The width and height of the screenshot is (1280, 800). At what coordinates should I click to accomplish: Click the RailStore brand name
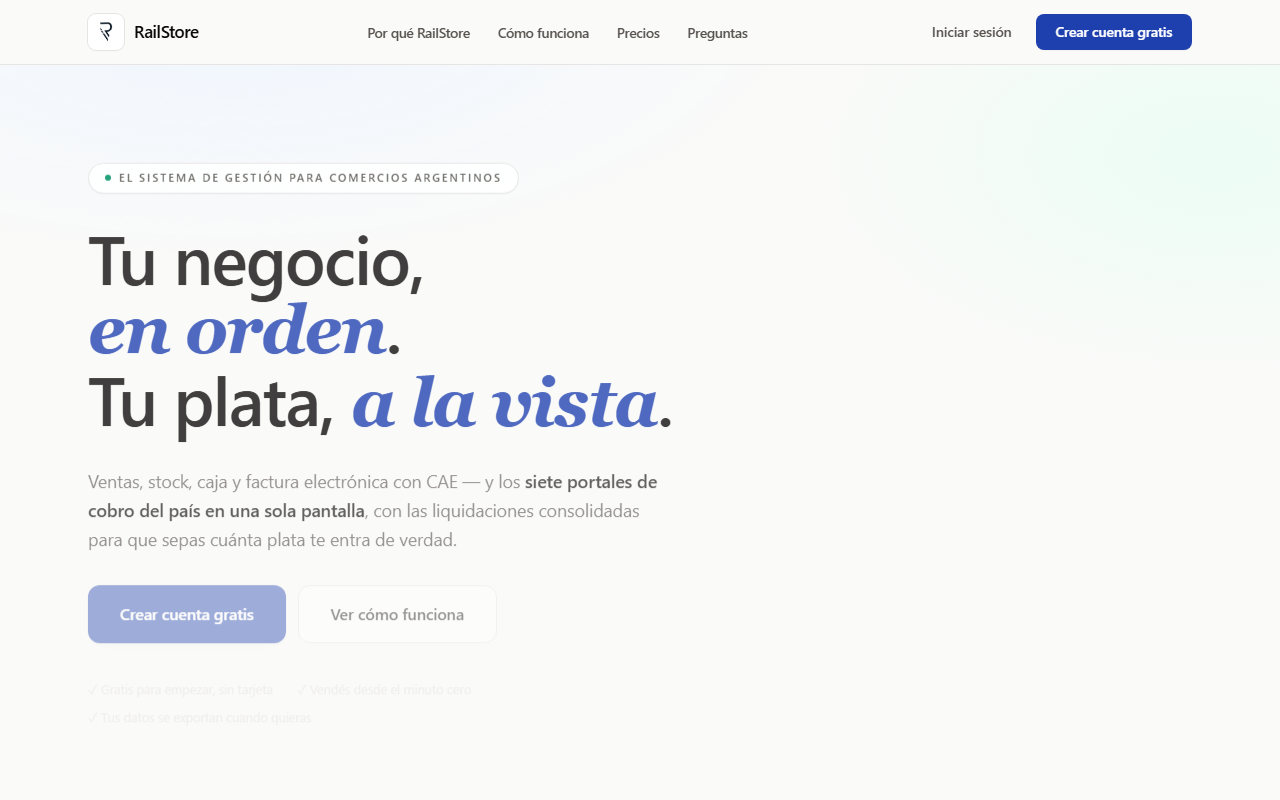click(x=166, y=32)
